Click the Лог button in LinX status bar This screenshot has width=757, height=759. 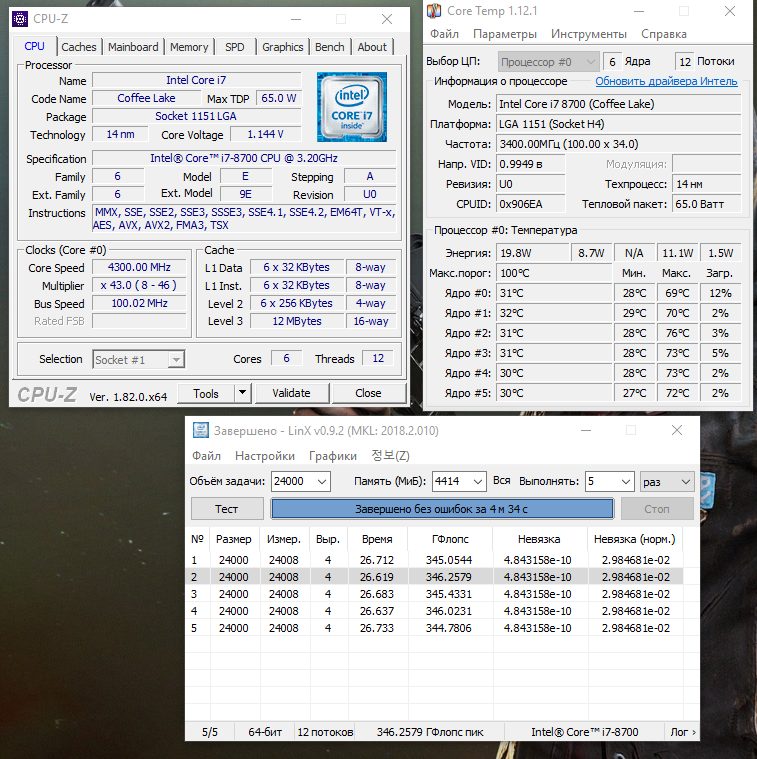(683, 732)
